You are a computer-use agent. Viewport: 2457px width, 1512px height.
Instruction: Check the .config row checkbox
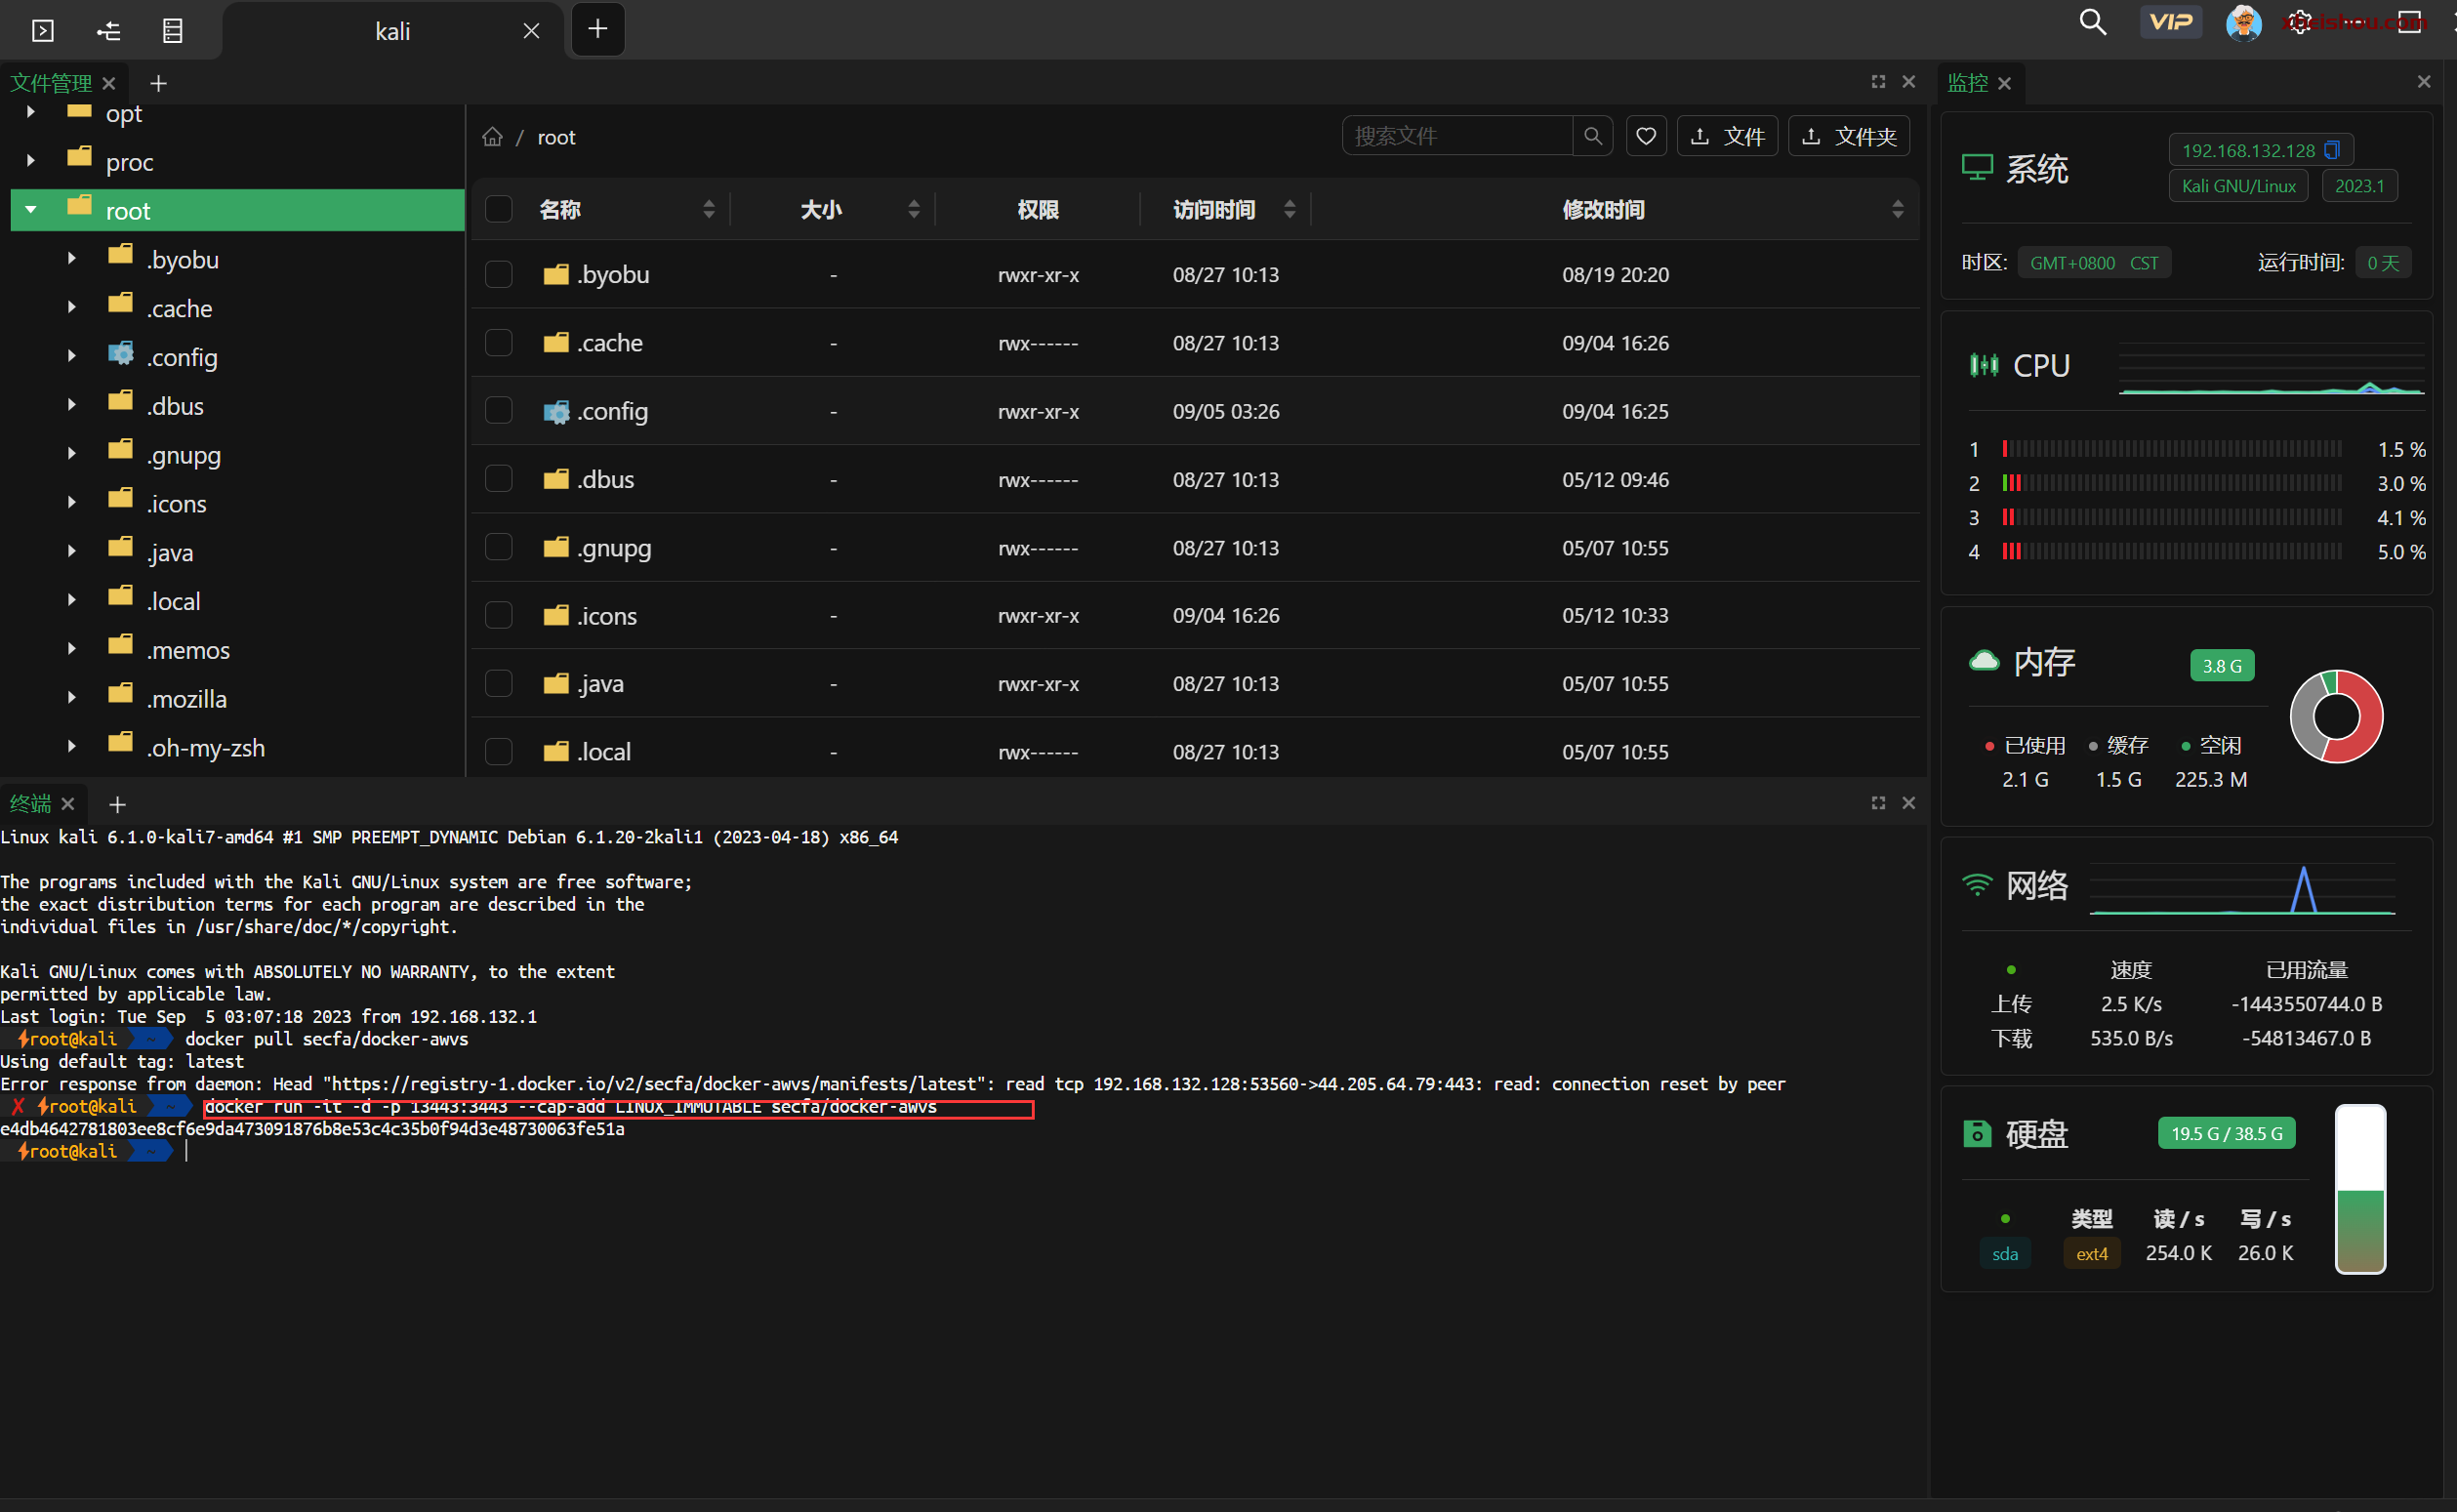[498, 411]
